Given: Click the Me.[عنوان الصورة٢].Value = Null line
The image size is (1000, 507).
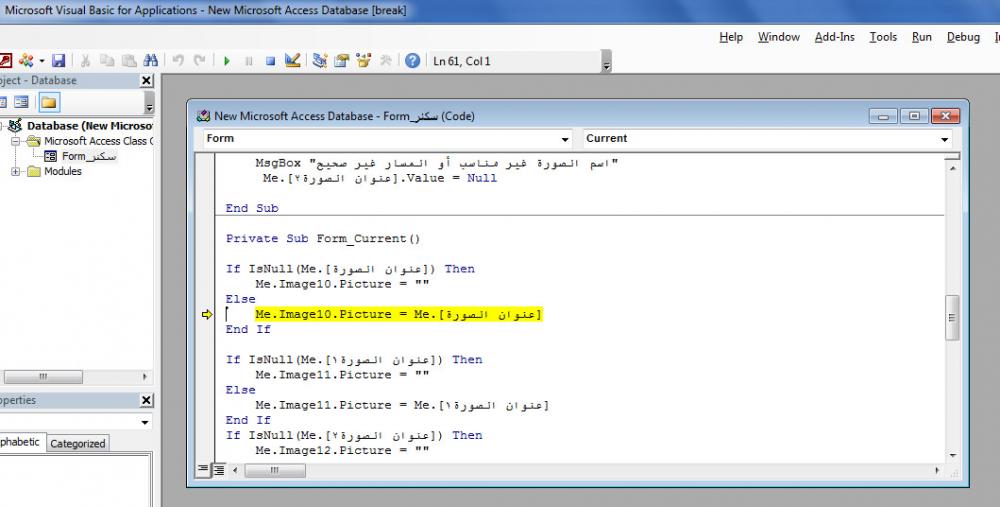Looking at the screenshot, I should (x=379, y=179).
